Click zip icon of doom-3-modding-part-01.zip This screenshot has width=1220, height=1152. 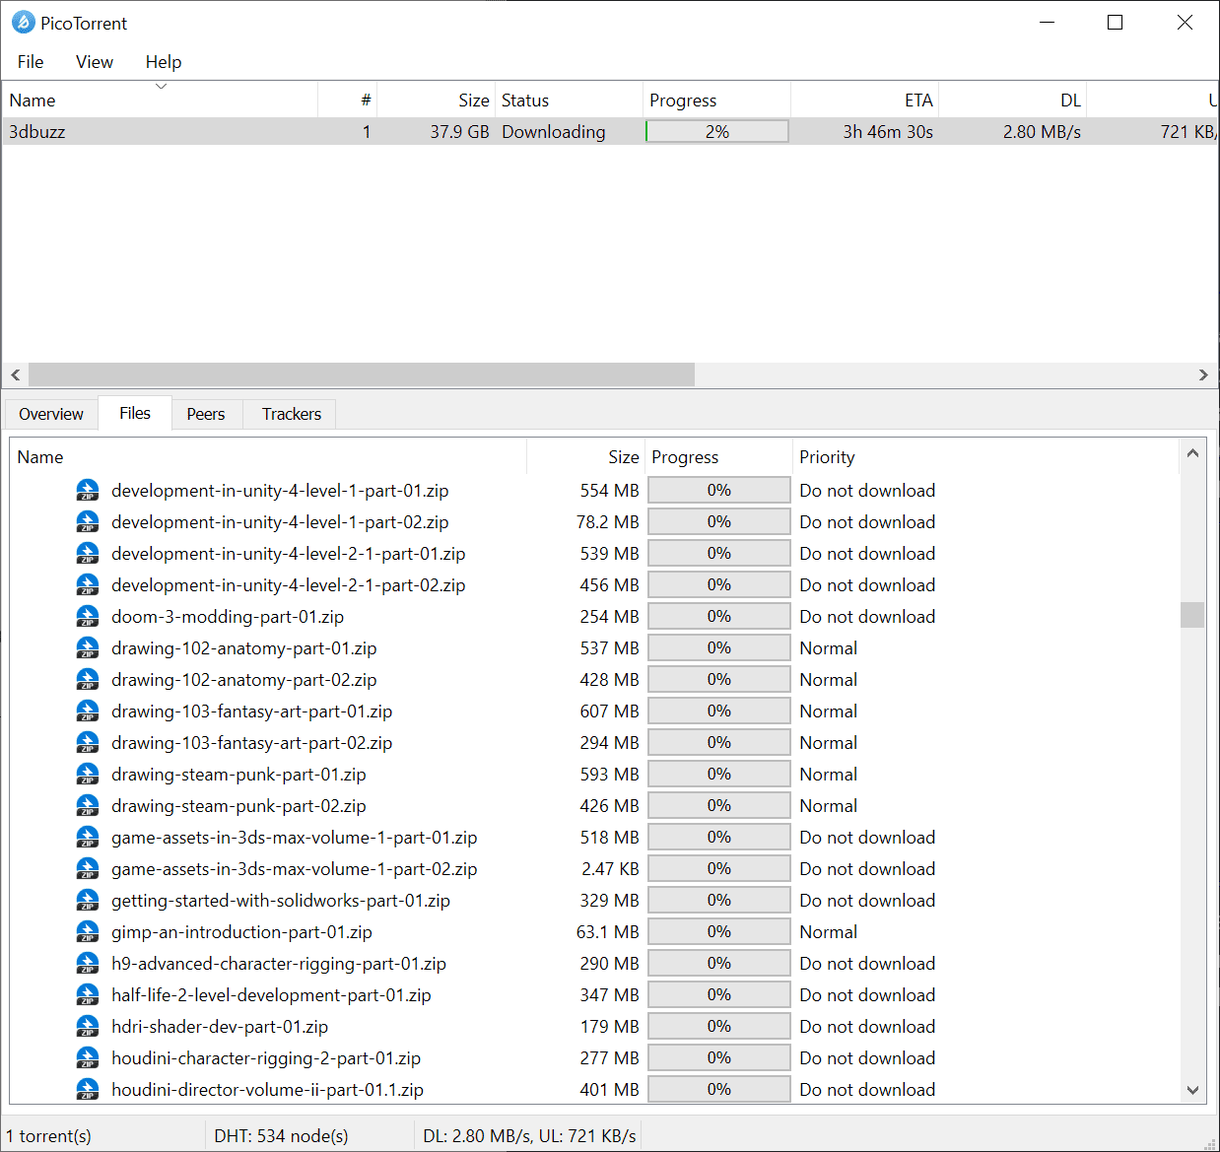click(x=88, y=616)
